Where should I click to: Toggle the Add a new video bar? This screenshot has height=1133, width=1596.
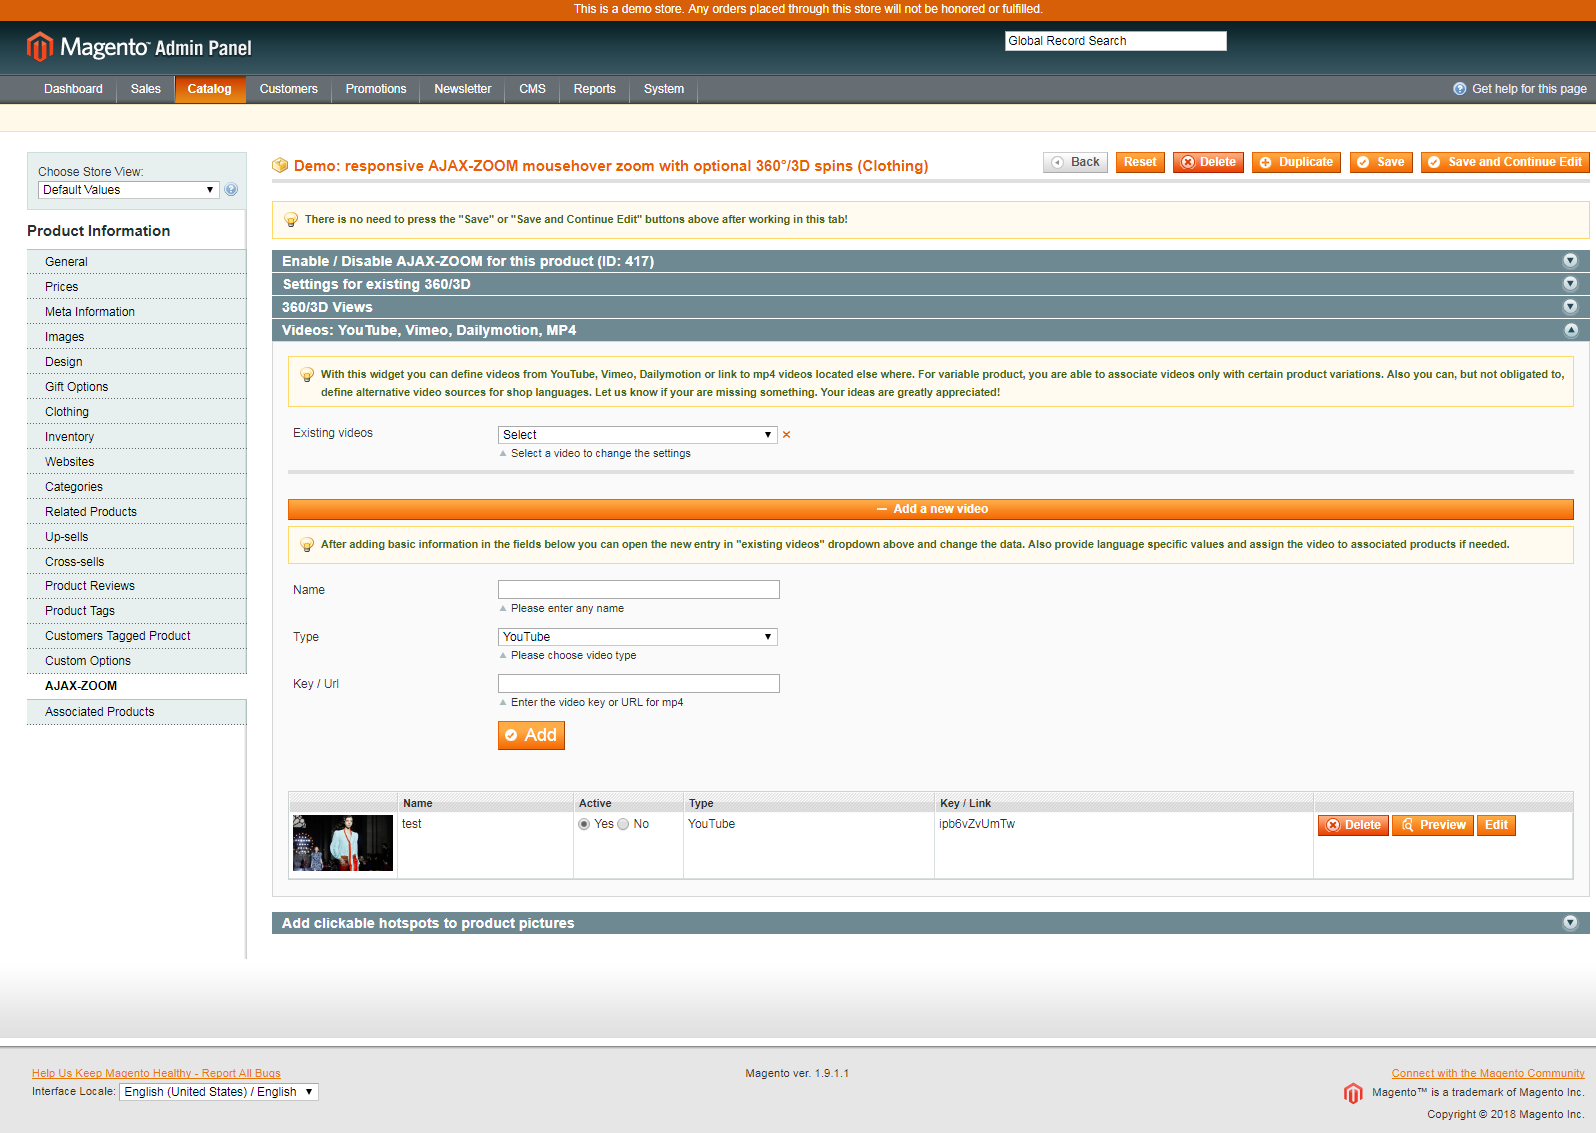point(931,509)
